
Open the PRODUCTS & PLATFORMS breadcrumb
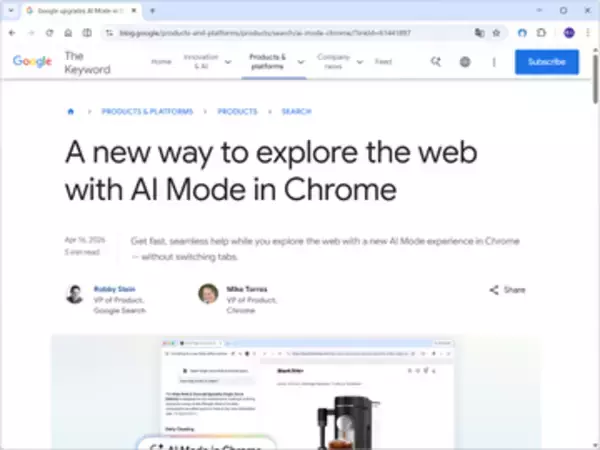click(147, 111)
